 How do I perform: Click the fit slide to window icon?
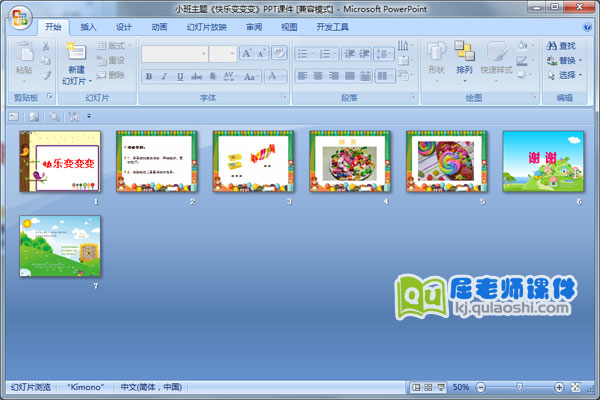573,386
